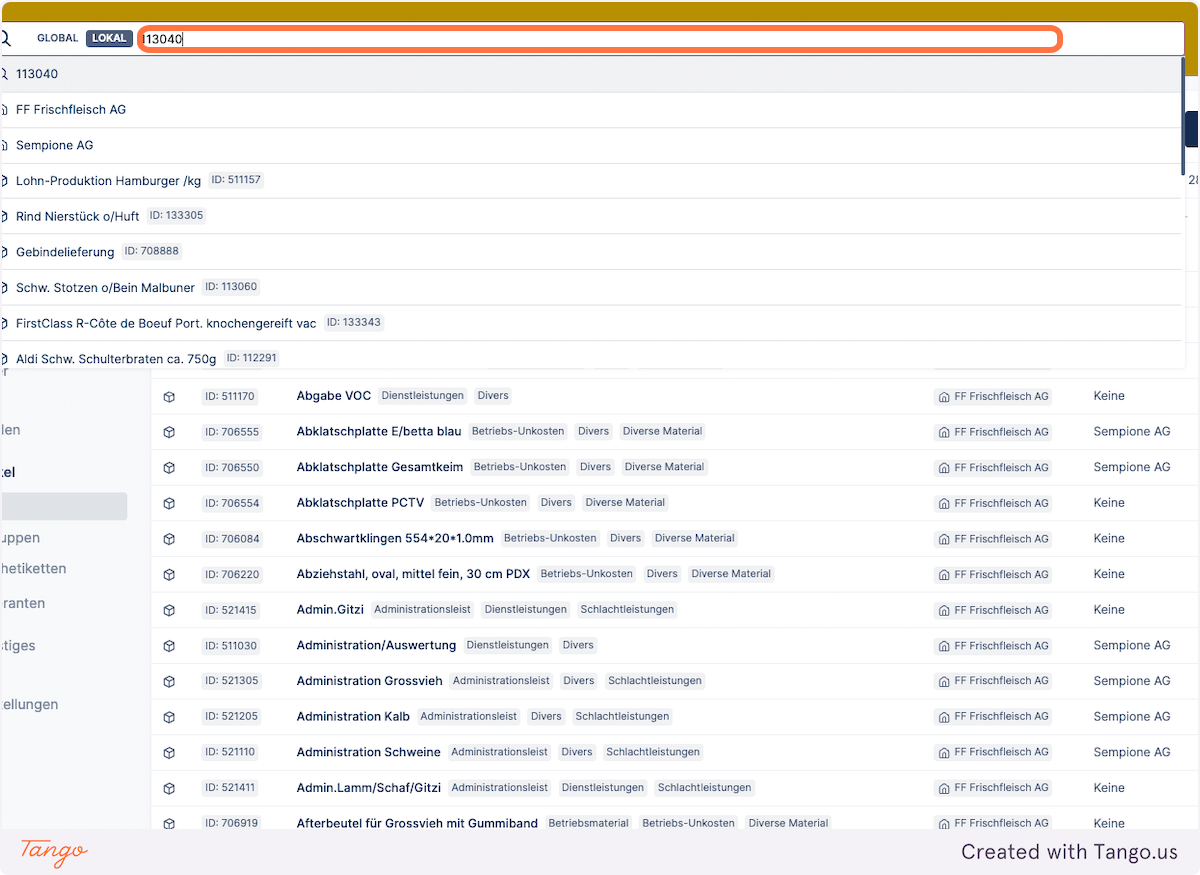
Task: Open the article Admin.Gitzi
Action: click(330, 609)
